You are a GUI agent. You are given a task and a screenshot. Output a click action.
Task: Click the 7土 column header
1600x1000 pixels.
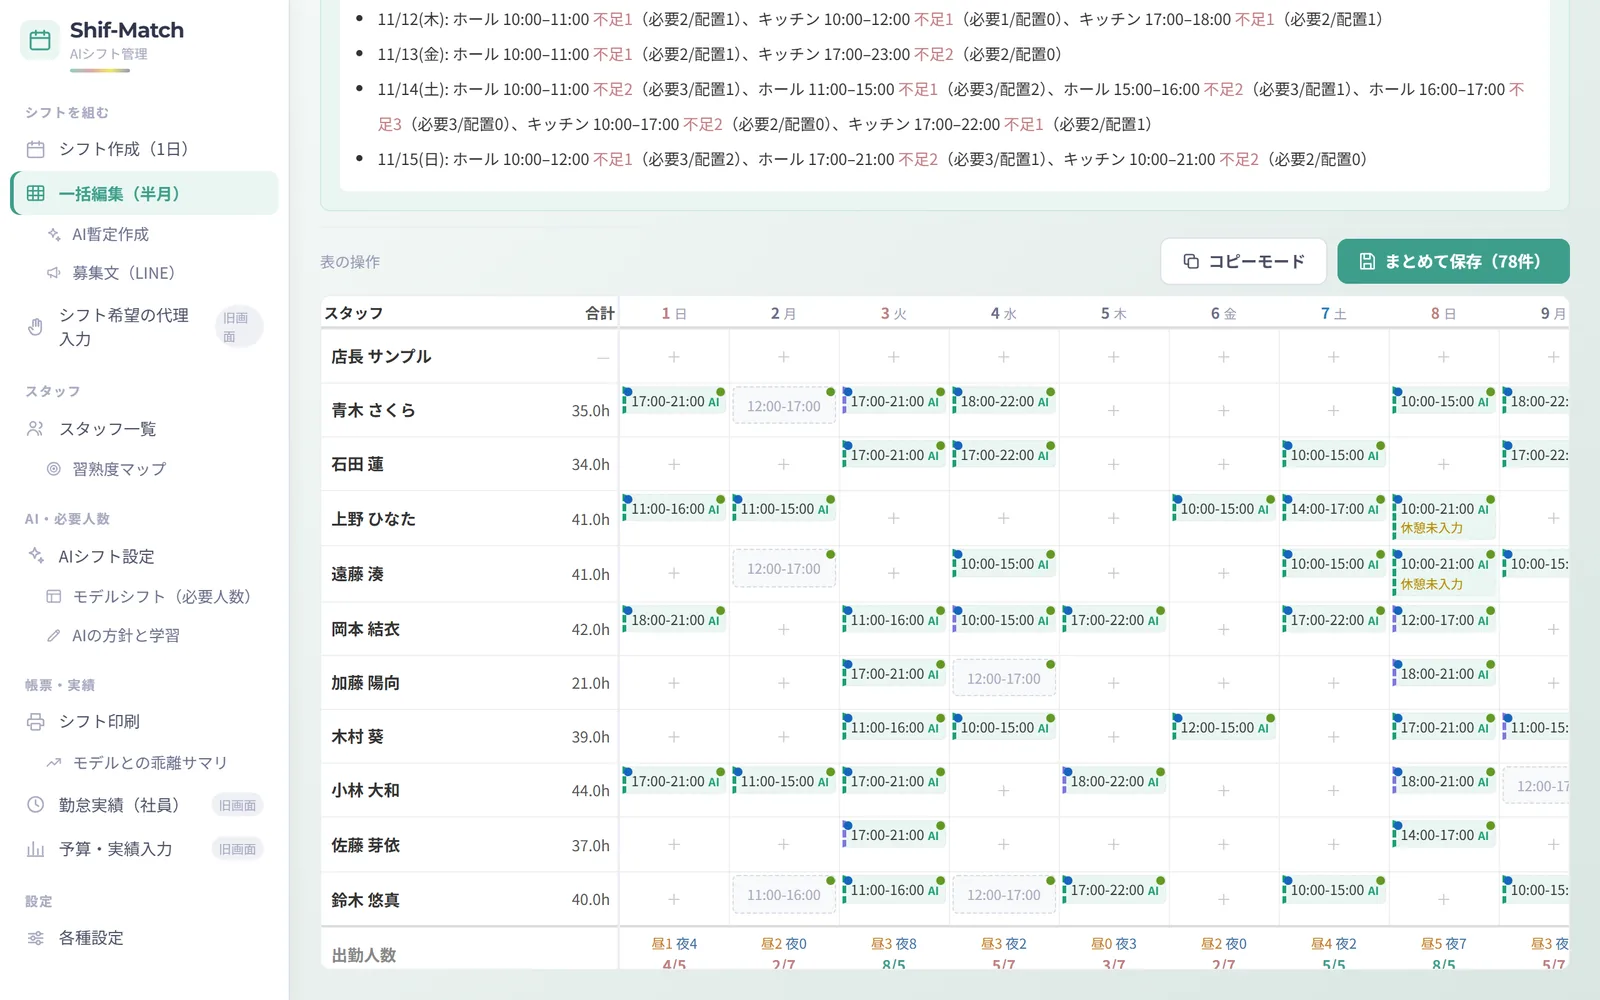pyautogui.click(x=1334, y=314)
